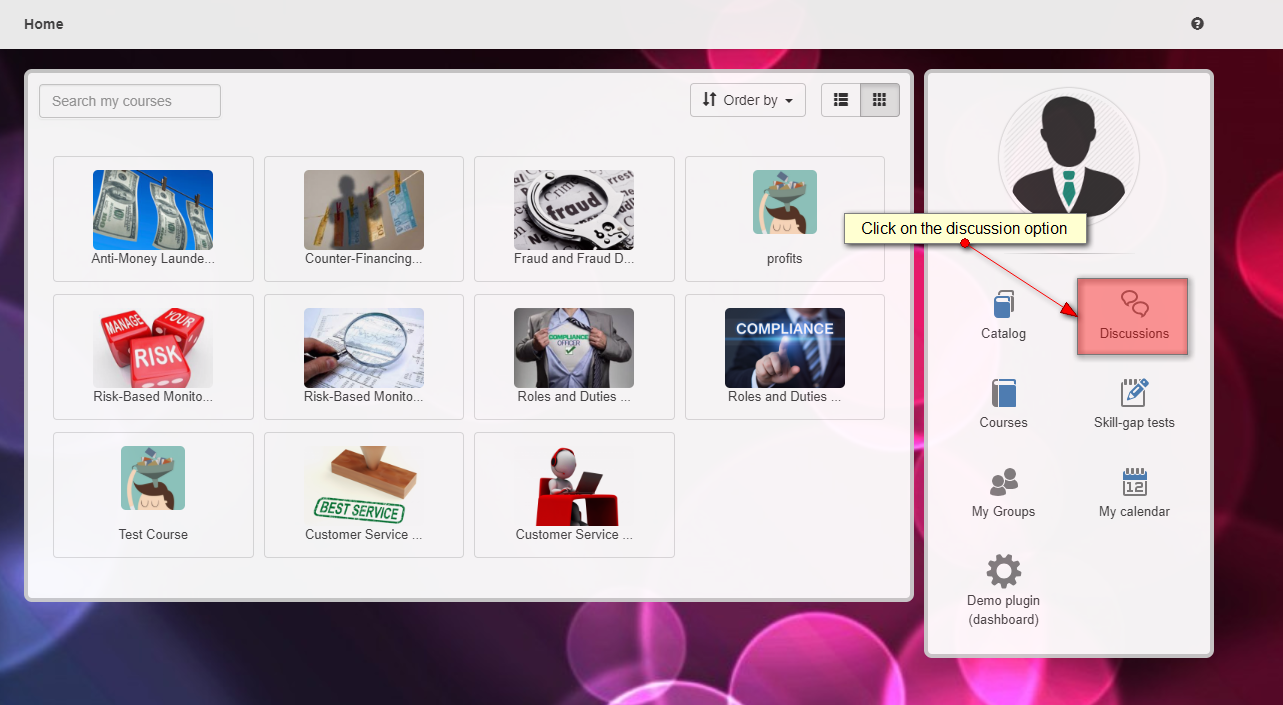1283x705 pixels.
Task: Click the My calendar label
Action: click(1134, 512)
